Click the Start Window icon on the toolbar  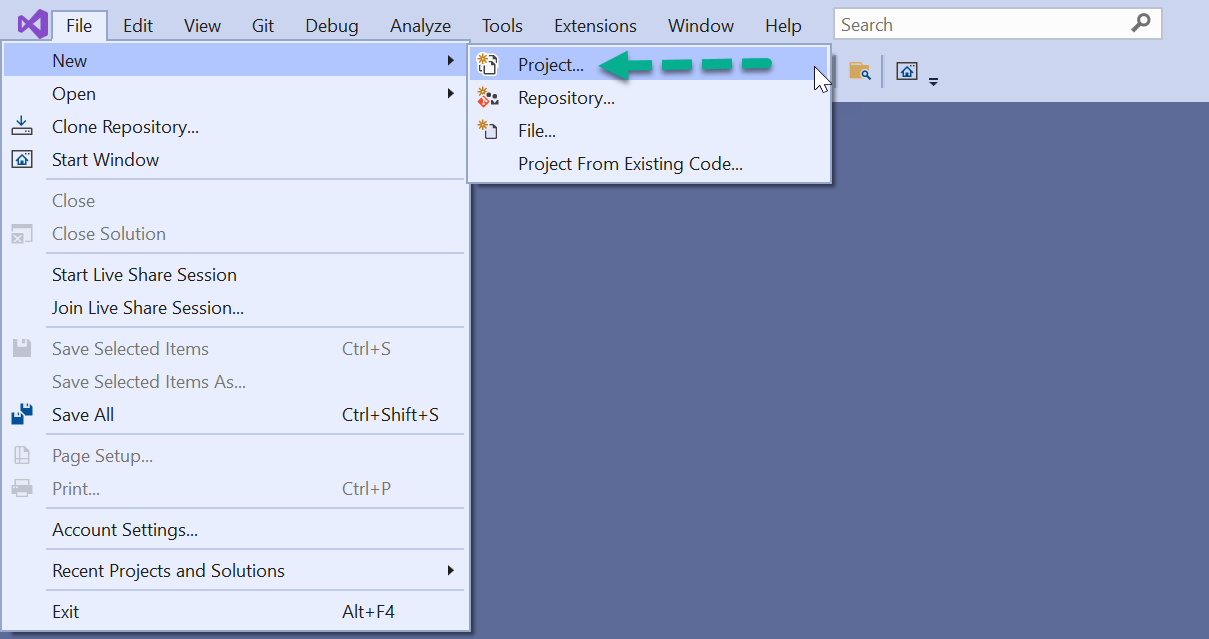coord(906,70)
